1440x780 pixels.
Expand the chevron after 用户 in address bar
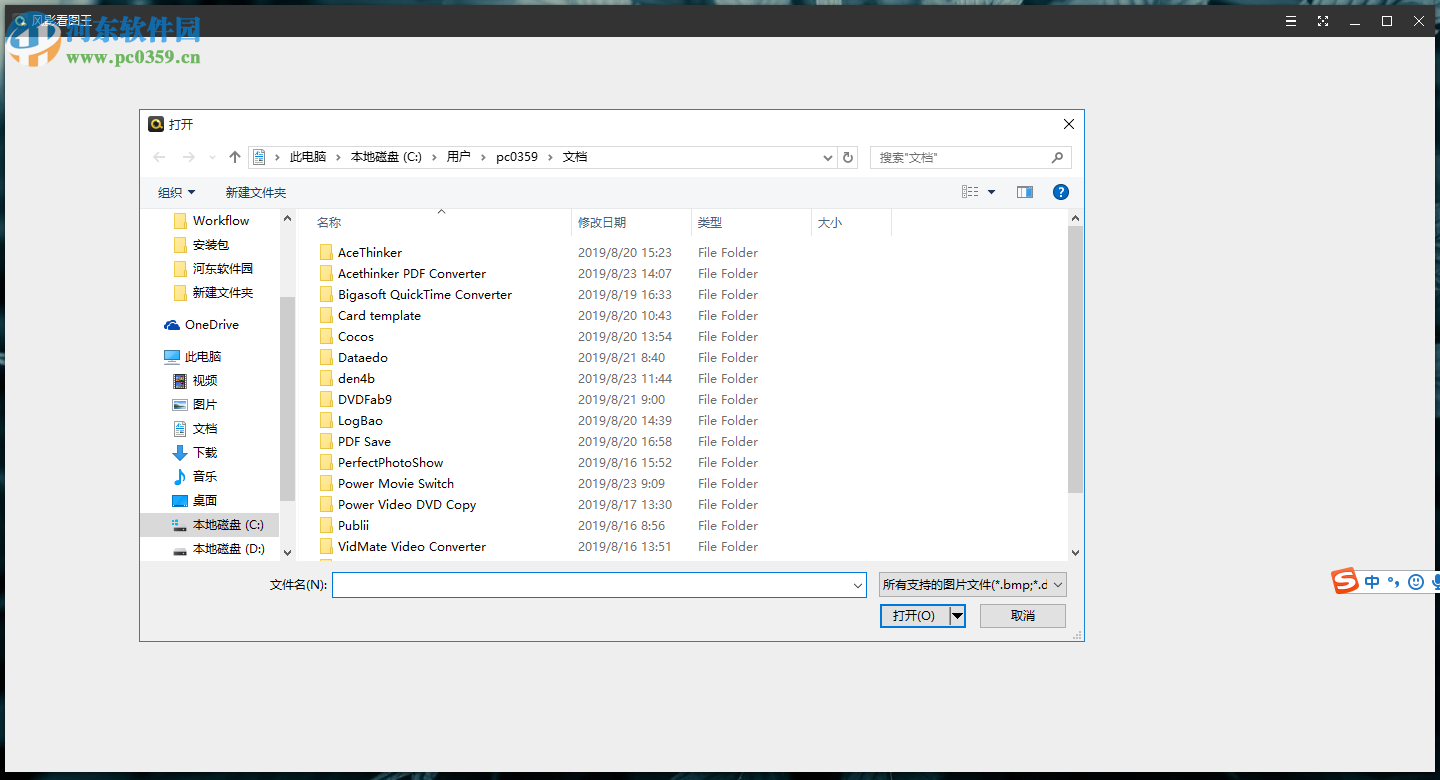click(x=483, y=157)
